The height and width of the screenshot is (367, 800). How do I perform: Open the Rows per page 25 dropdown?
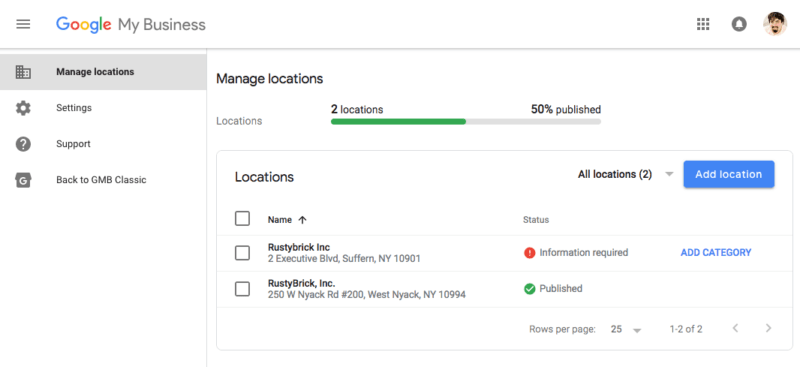click(626, 329)
